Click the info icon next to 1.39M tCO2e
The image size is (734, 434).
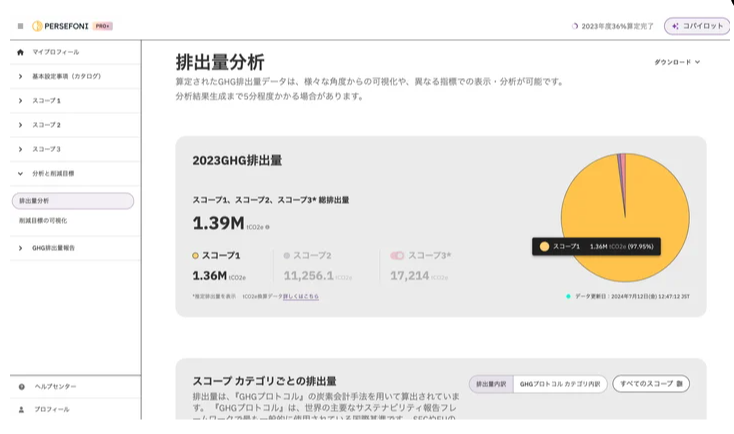click(267, 228)
